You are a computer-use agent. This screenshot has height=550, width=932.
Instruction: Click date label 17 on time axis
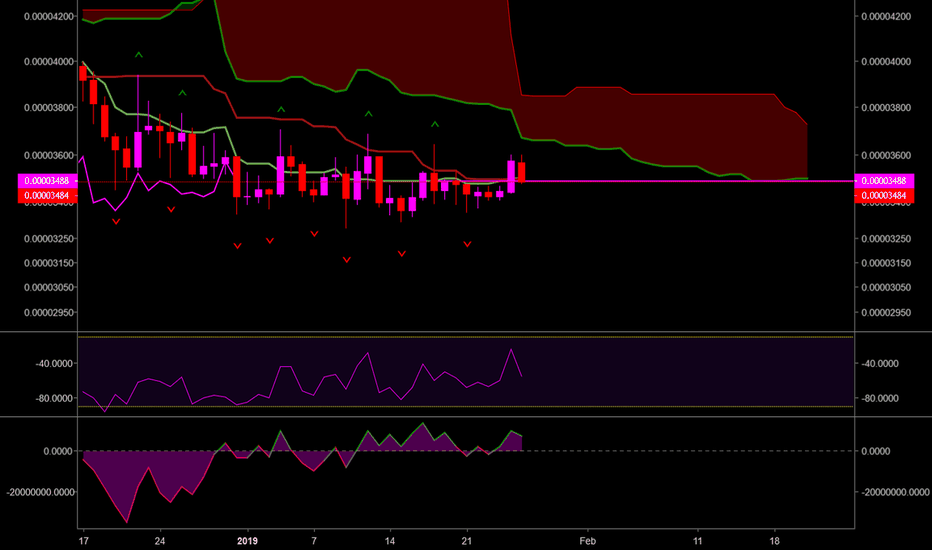click(x=84, y=541)
